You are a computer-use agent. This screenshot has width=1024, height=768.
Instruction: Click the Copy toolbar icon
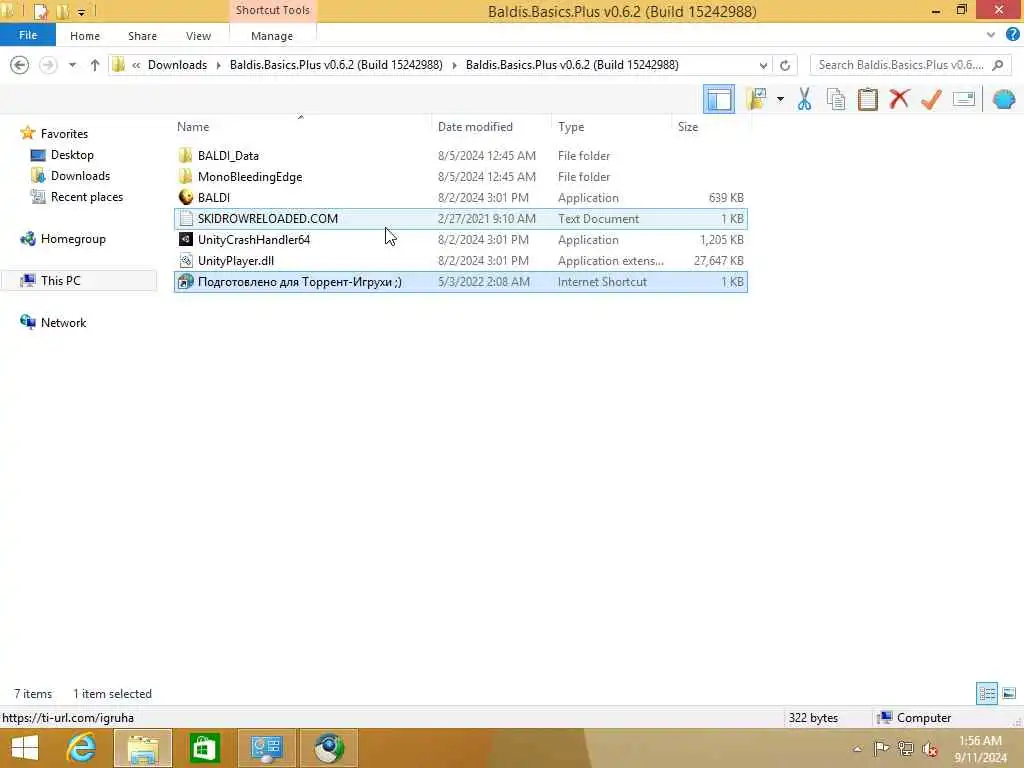point(836,99)
